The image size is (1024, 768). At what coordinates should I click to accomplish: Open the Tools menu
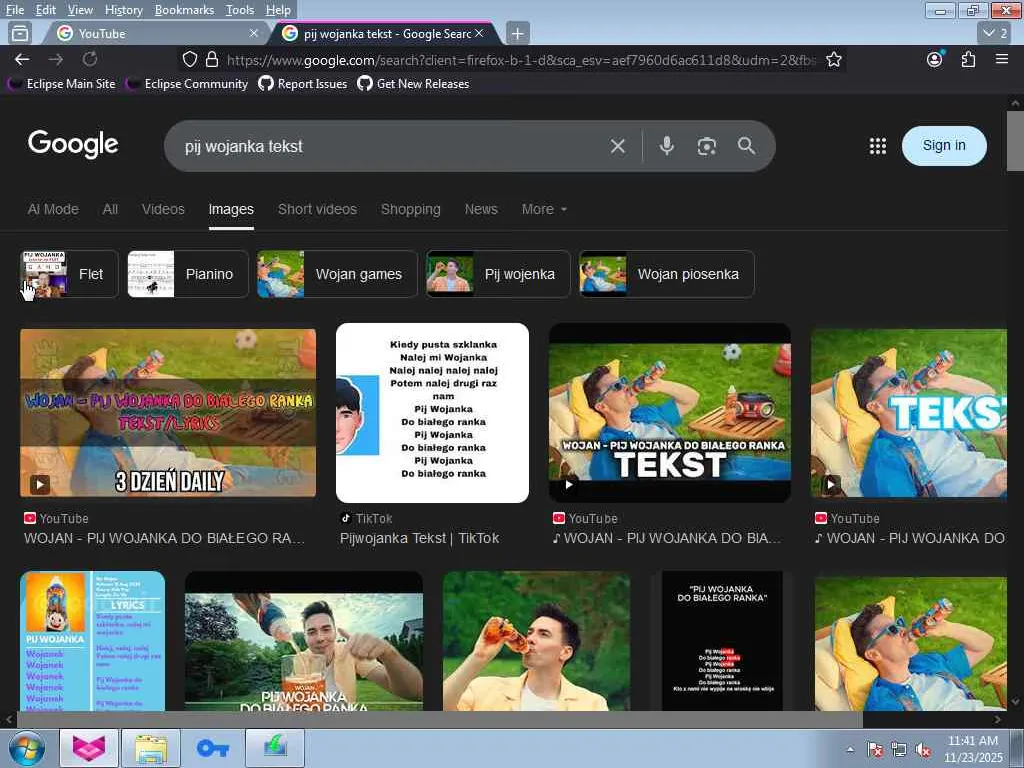coord(240,10)
